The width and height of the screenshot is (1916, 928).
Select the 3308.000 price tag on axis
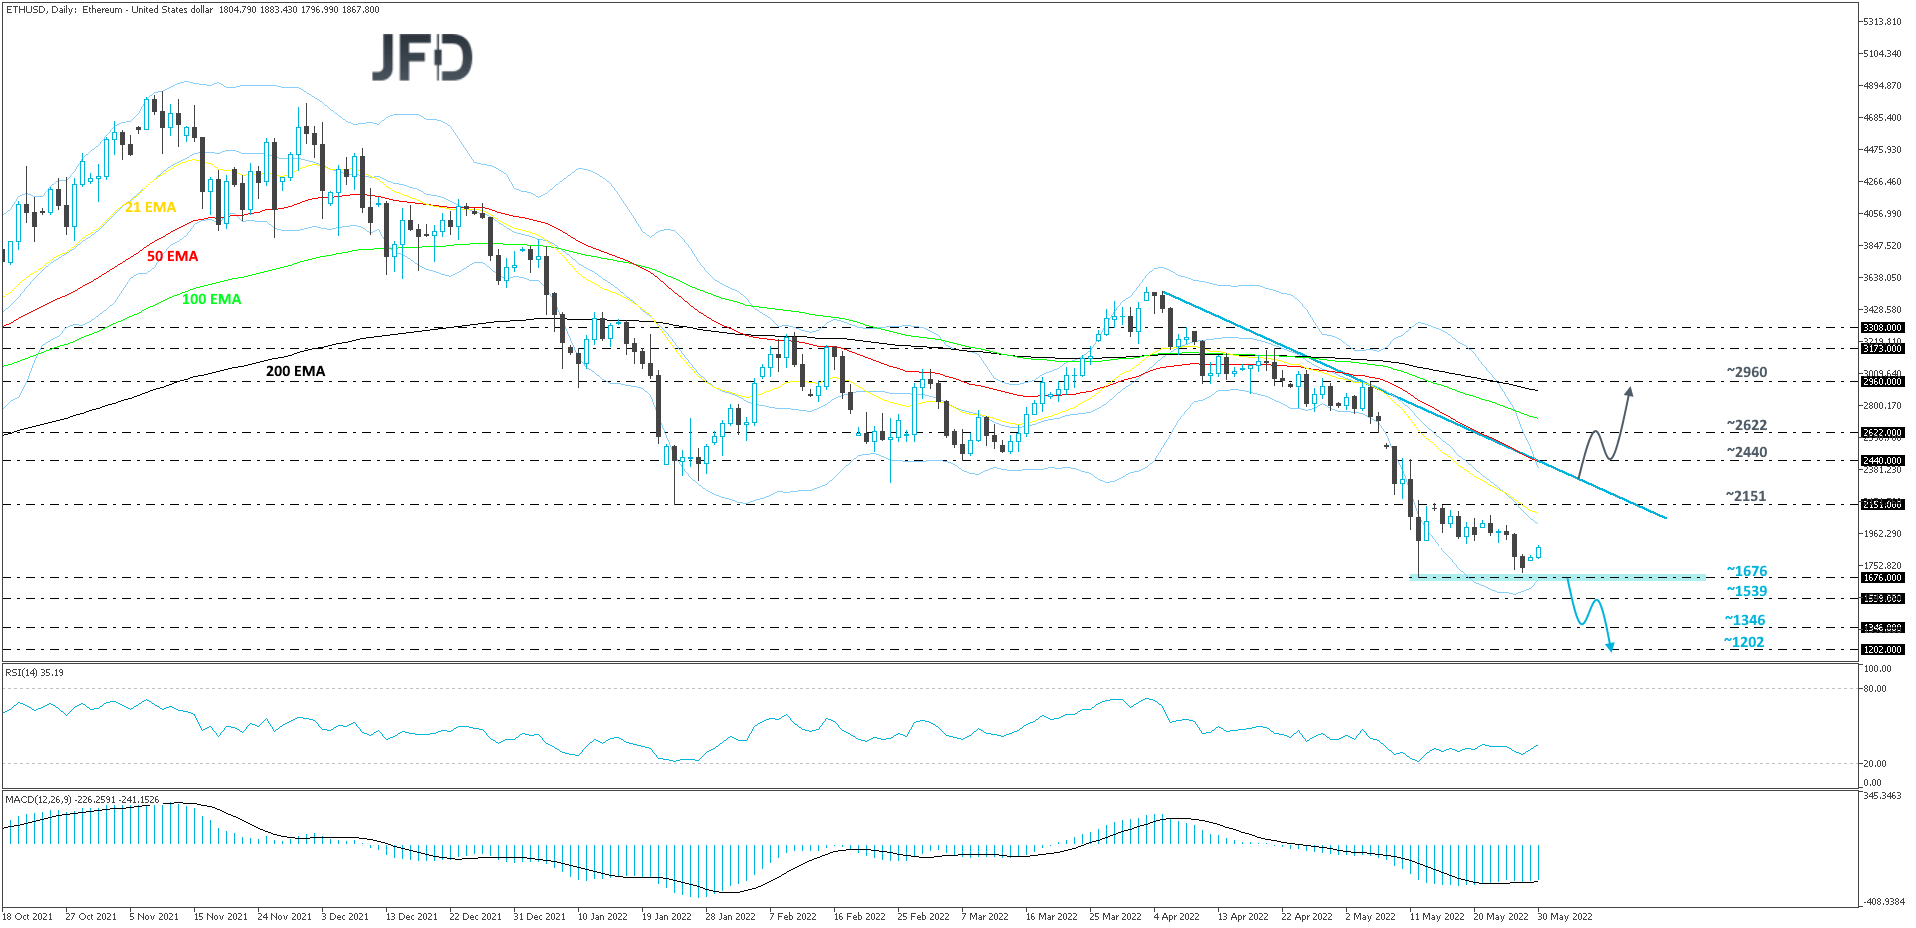point(1881,328)
